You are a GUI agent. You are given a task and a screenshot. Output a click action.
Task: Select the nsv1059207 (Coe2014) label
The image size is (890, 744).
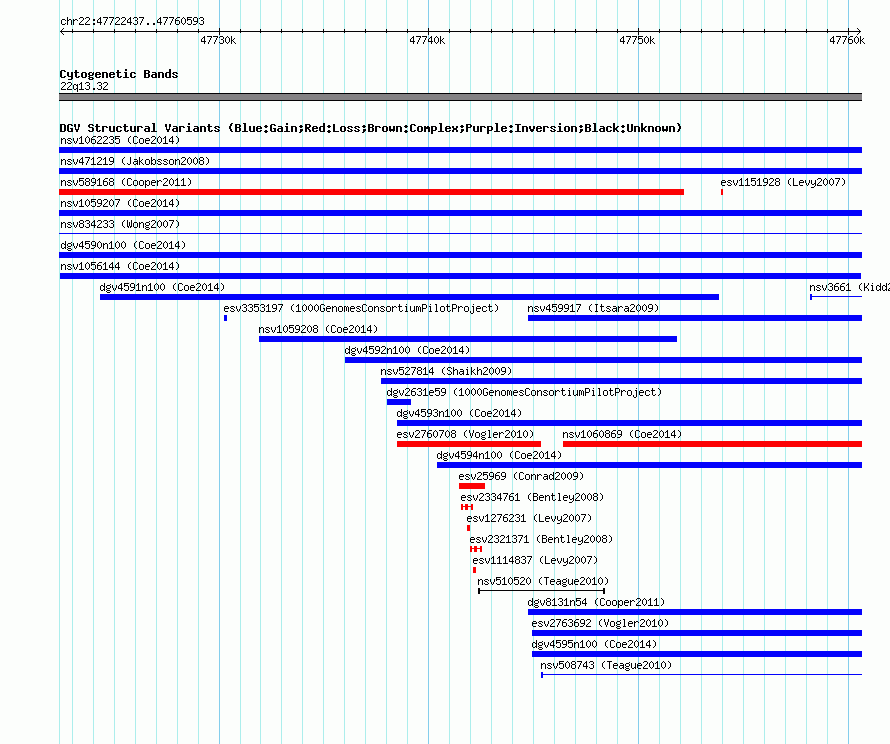[x=120, y=203]
